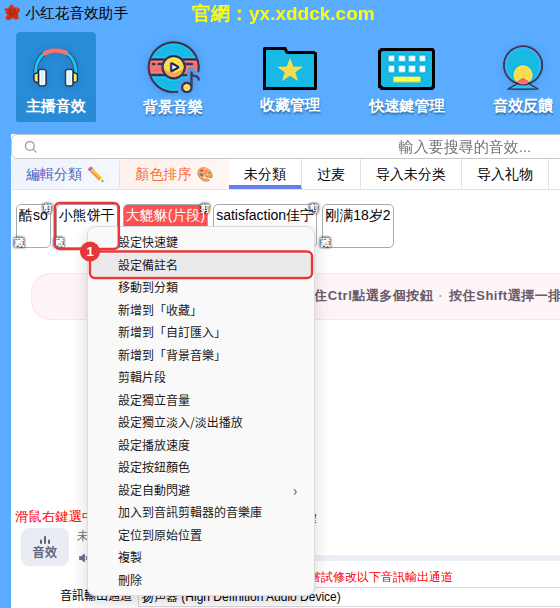Open 收藏管理 star folder
This screenshot has height=608, width=560.
(x=290, y=80)
